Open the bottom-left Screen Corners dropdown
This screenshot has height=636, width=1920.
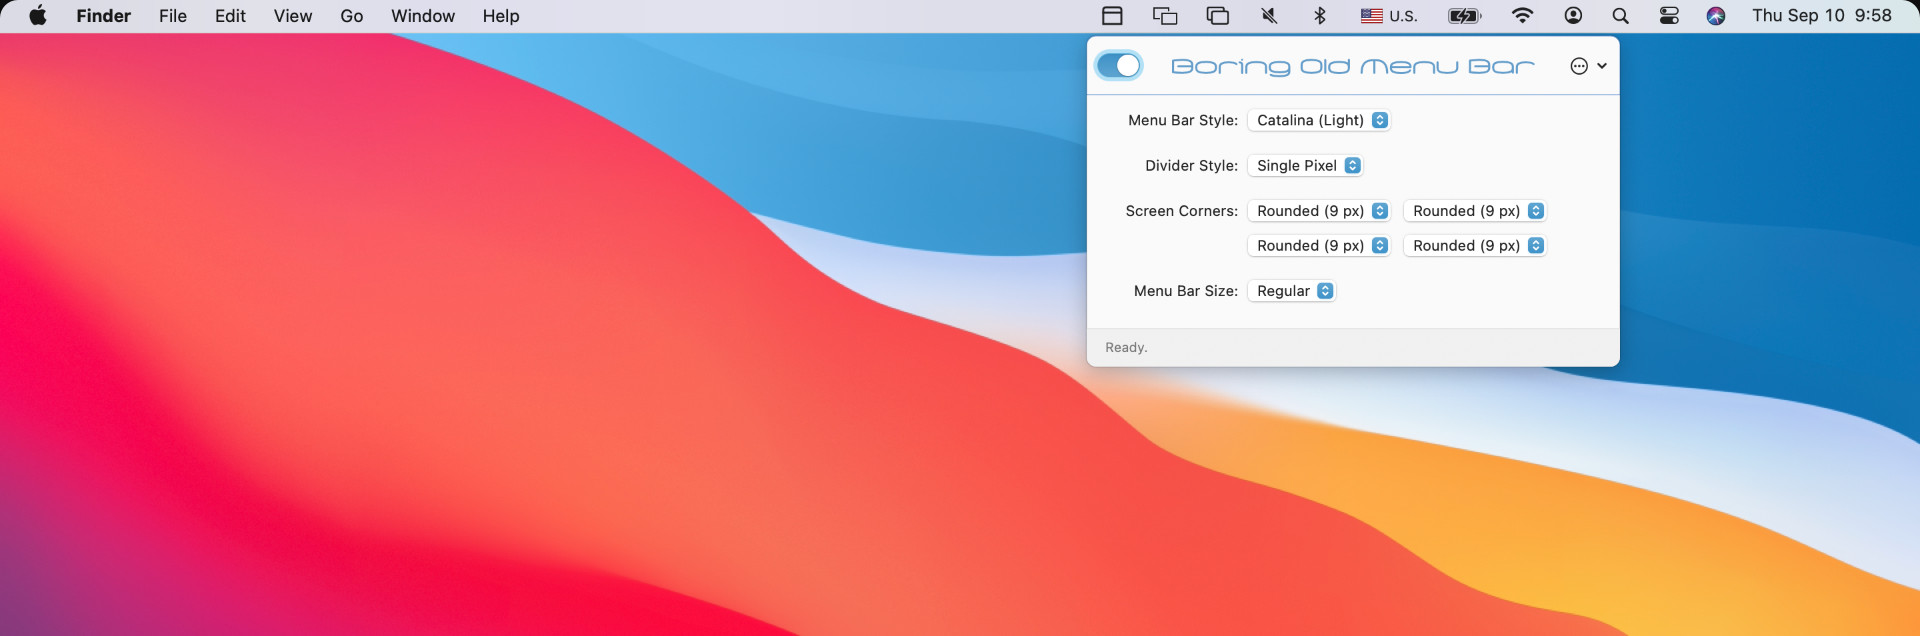[1319, 246]
